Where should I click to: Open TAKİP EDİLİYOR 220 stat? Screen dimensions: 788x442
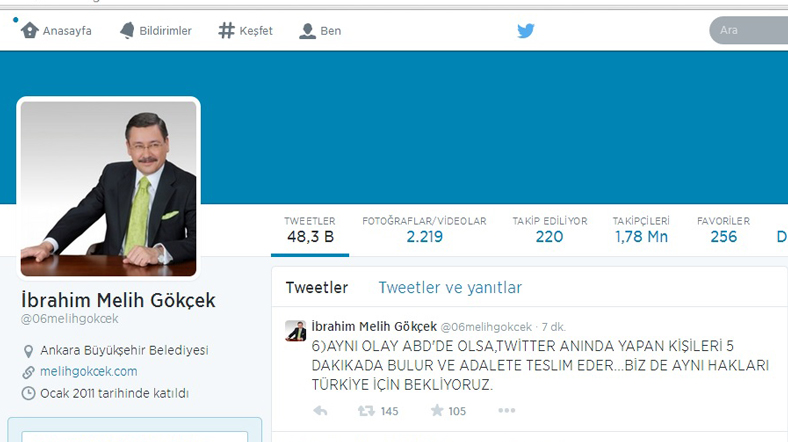click(550, 230)
